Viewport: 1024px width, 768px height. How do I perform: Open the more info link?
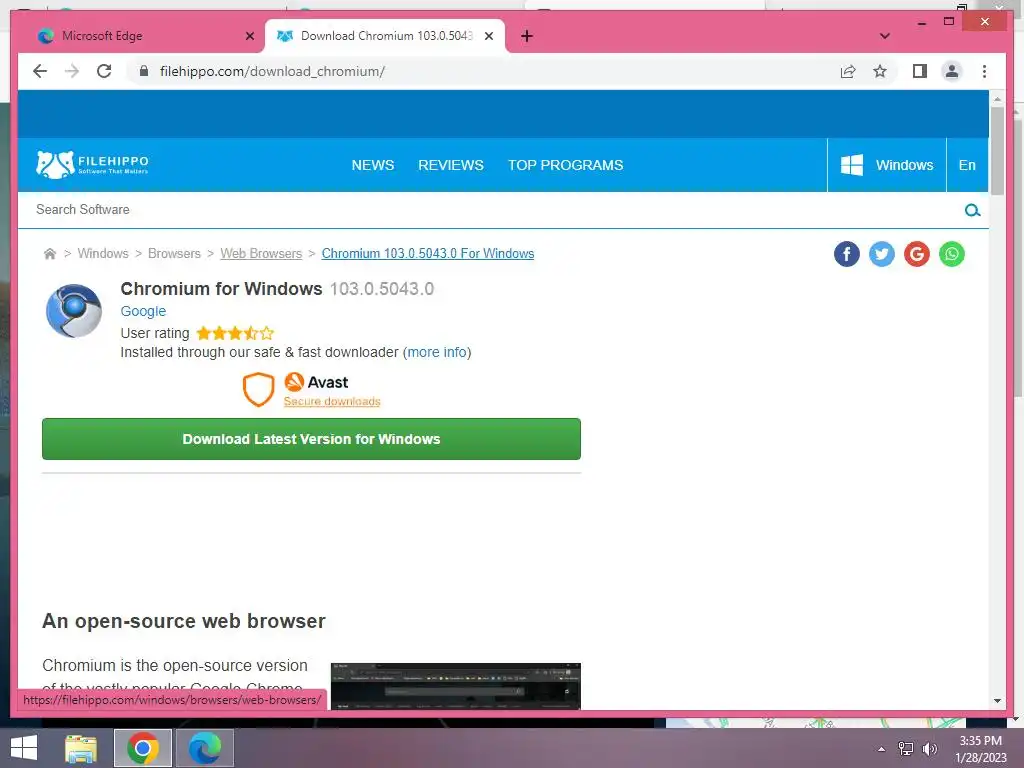pos(437,353)
